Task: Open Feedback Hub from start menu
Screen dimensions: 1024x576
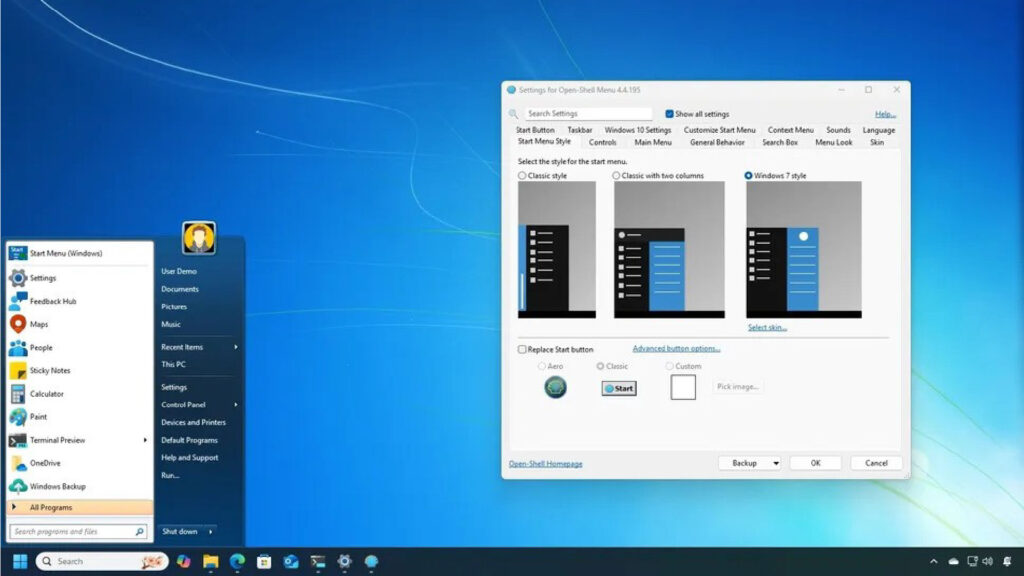Action: pyautogui.click(x=52, y=301)
